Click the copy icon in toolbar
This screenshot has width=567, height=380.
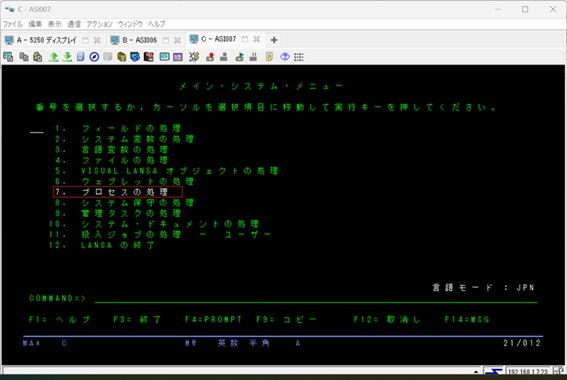(24, 57)
